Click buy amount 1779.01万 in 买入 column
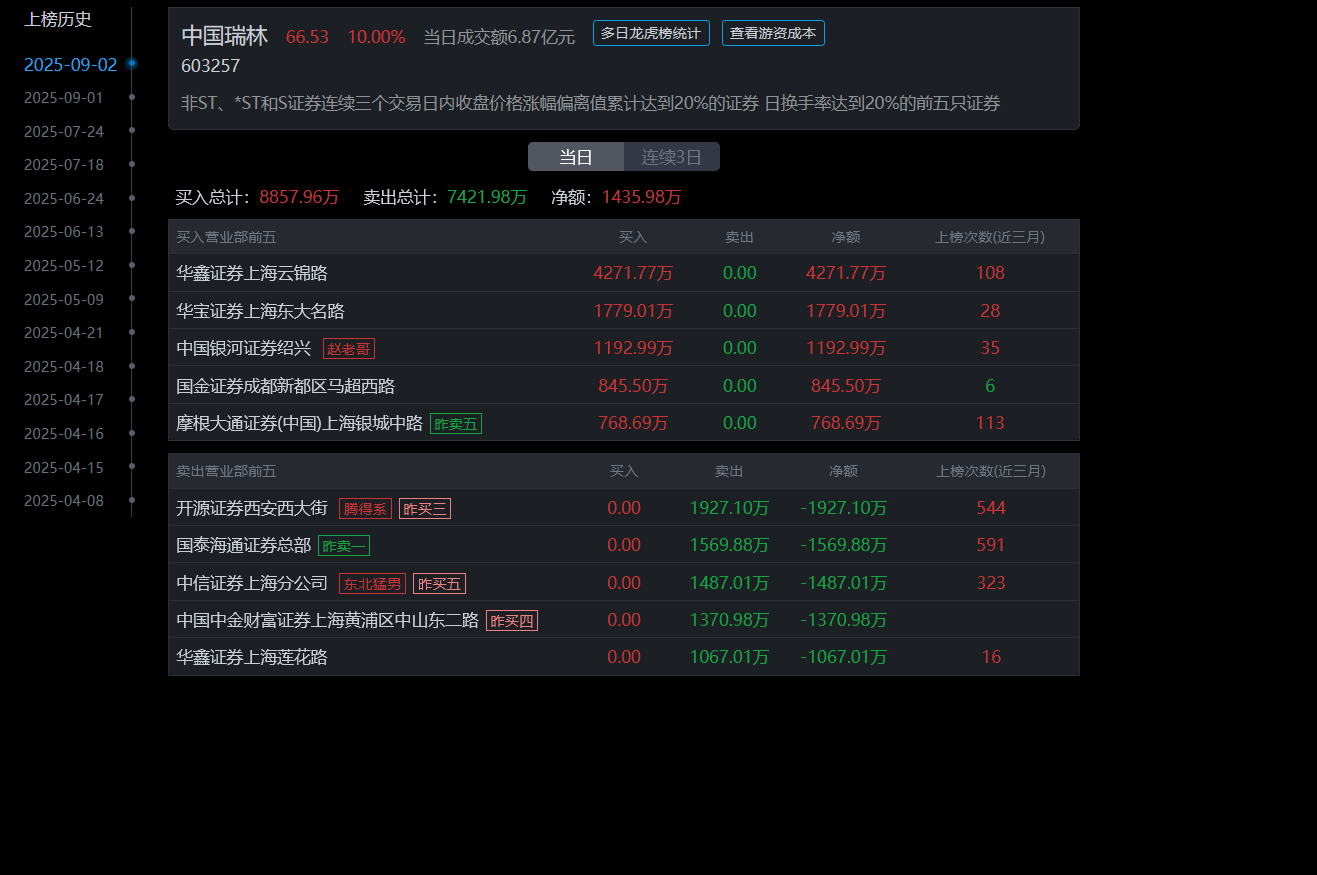 pos(633,311)
